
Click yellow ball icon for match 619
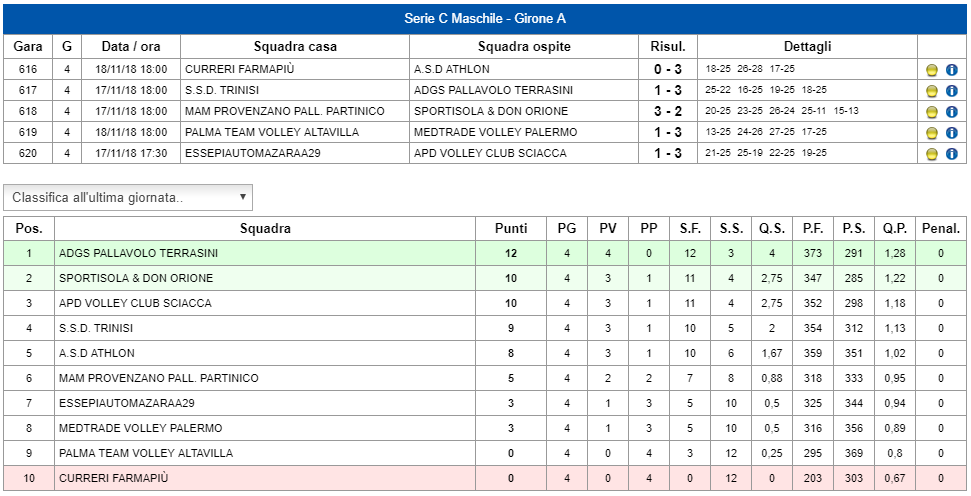pos(931,133)
